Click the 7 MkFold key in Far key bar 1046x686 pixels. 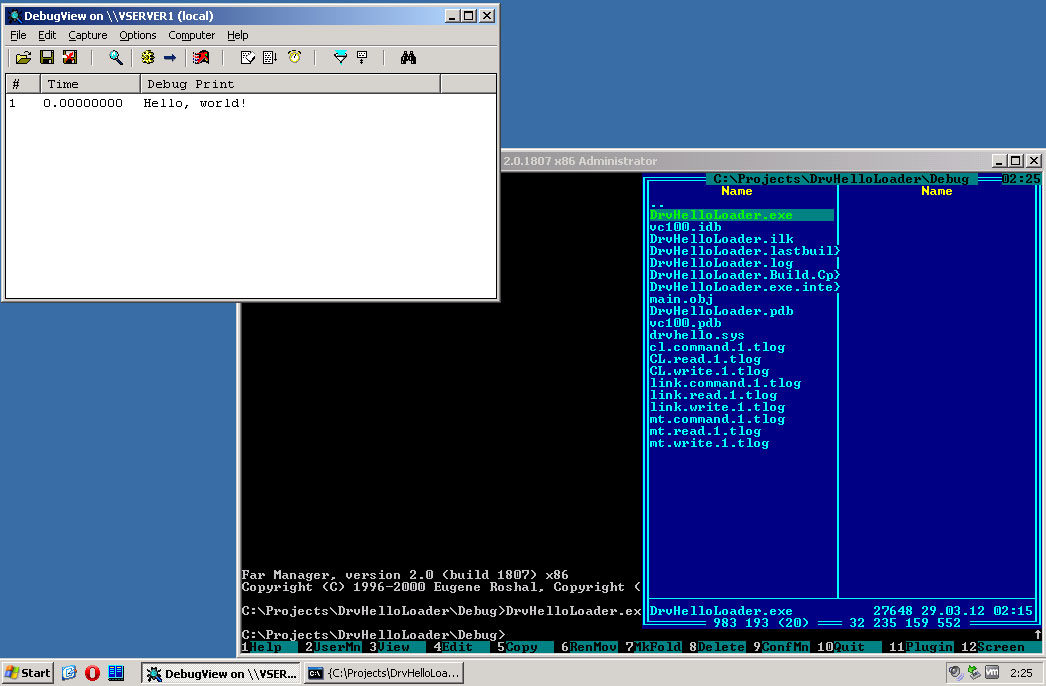pos(654,647)
